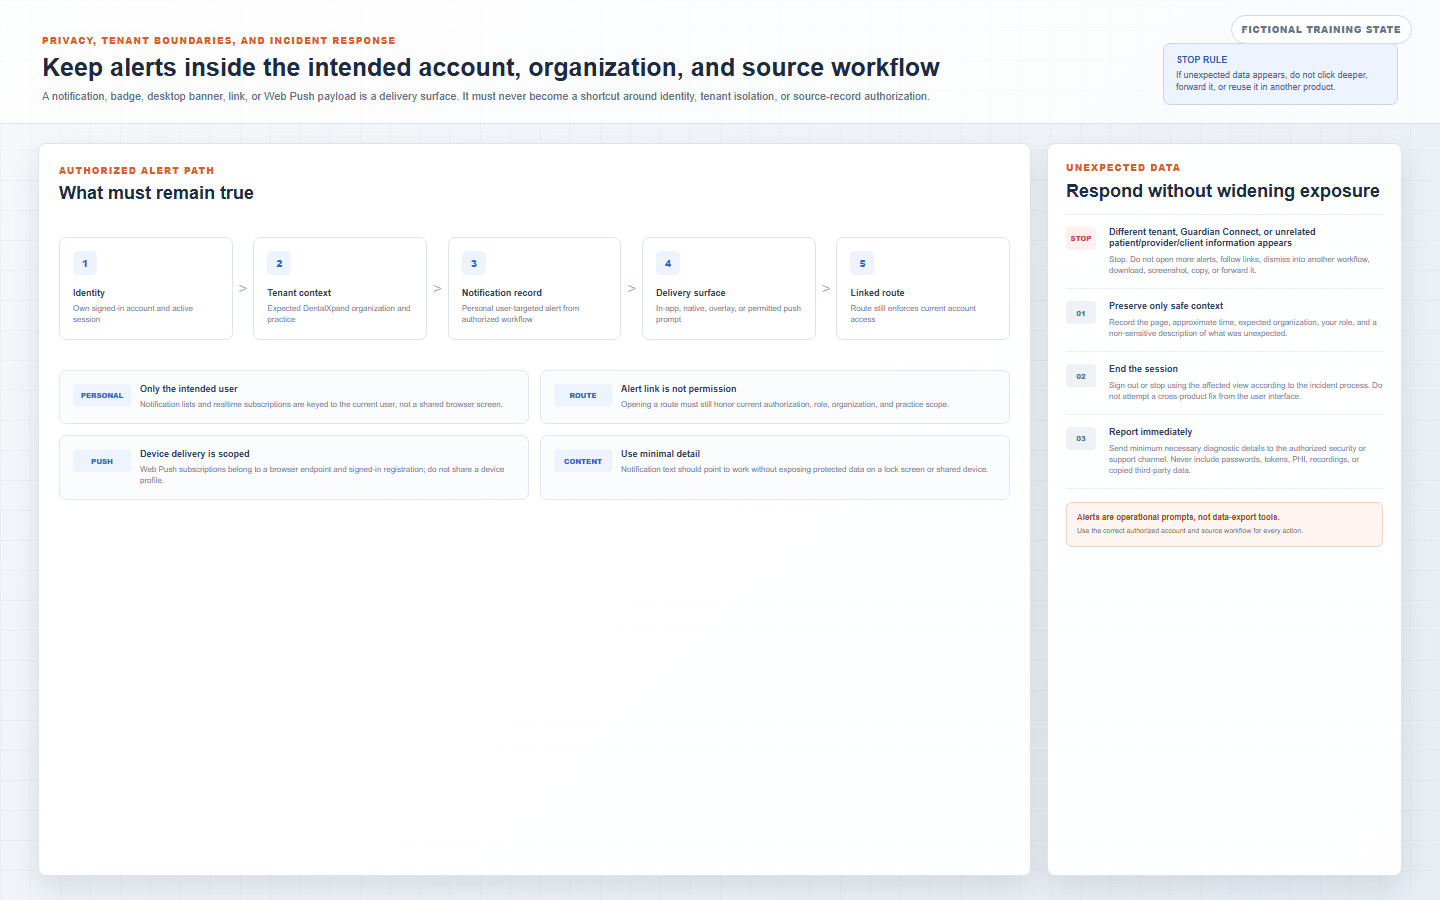Click 'Expected DentalXpand organization and practice' text

339,314
